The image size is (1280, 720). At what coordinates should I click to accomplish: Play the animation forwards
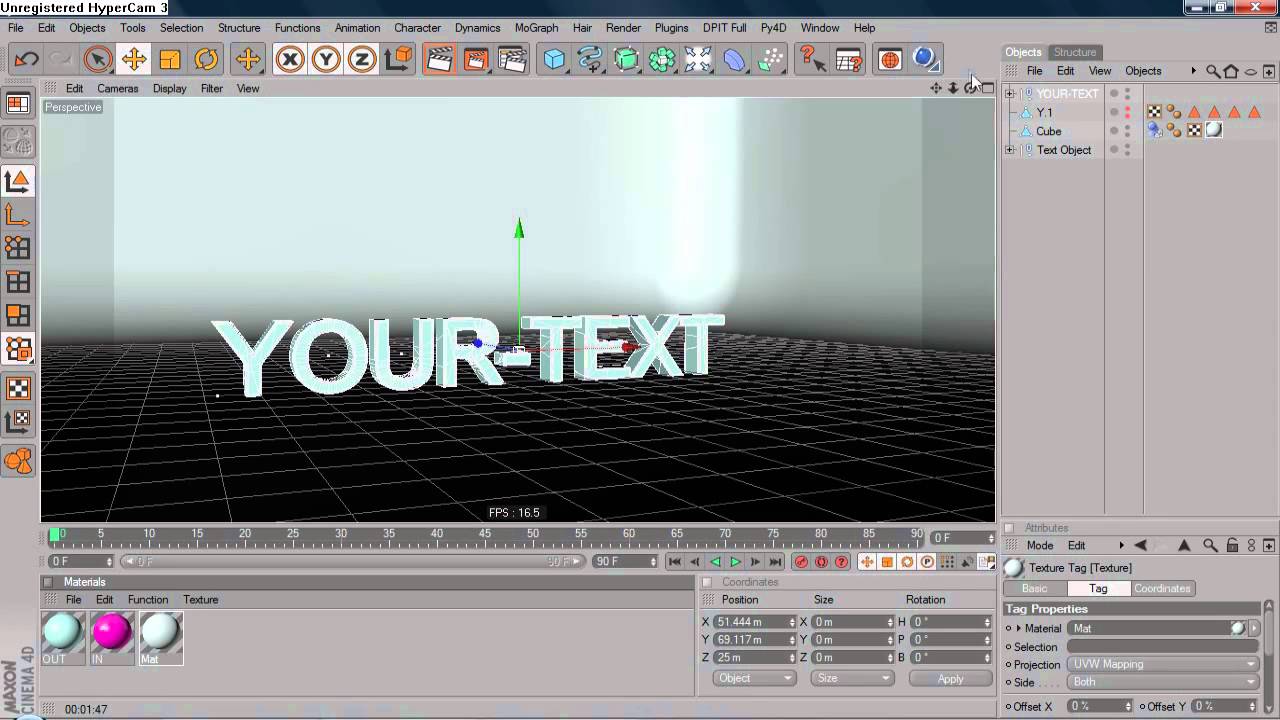click(735, 562)
